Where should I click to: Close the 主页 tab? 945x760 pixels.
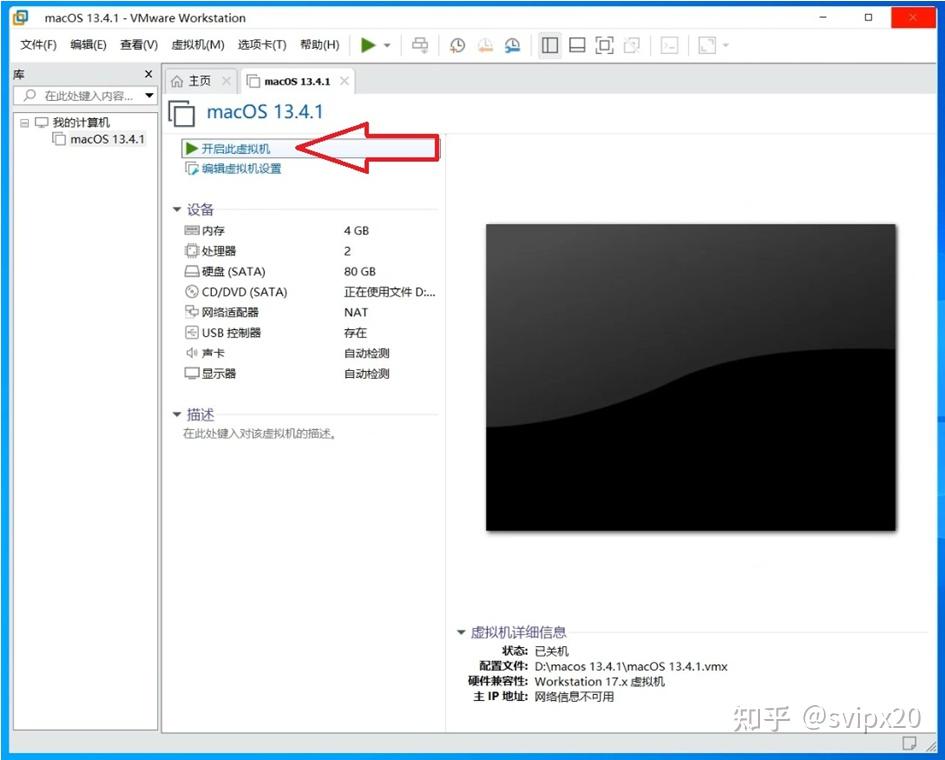coord(226,81)
